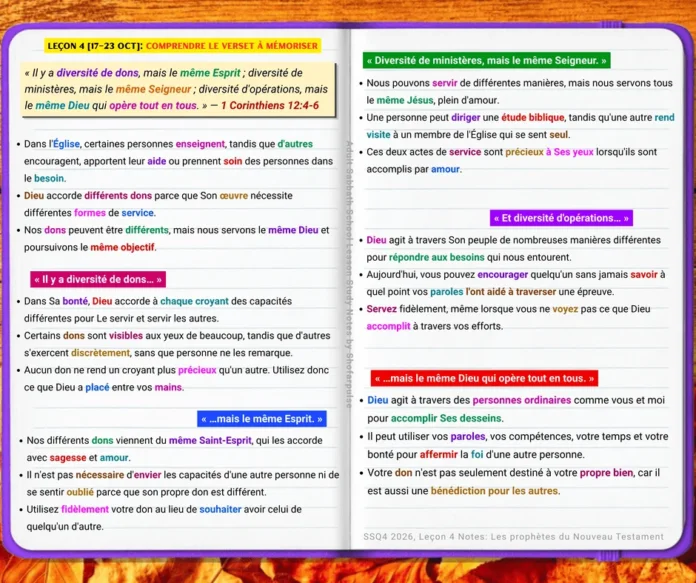Select the teal word 'foi'

(477, 455)
